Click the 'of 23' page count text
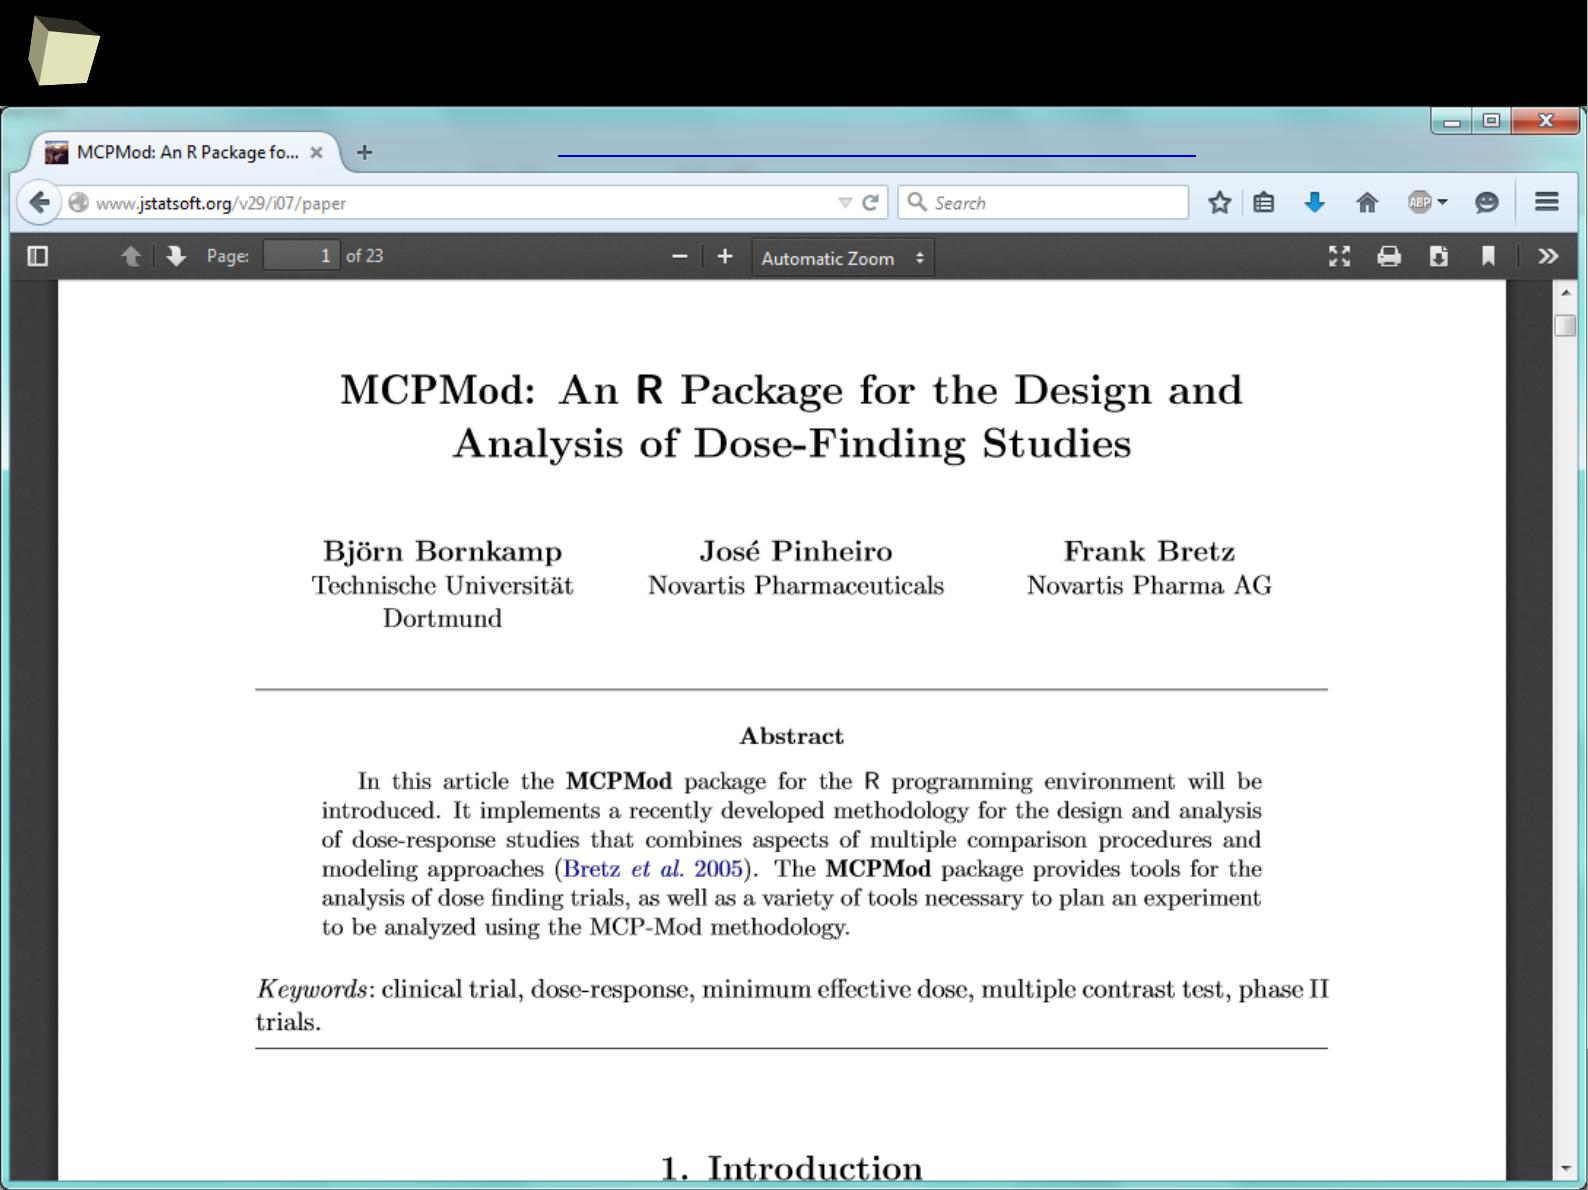This screenshot has width=1588, height=1190. pos(365,256)
